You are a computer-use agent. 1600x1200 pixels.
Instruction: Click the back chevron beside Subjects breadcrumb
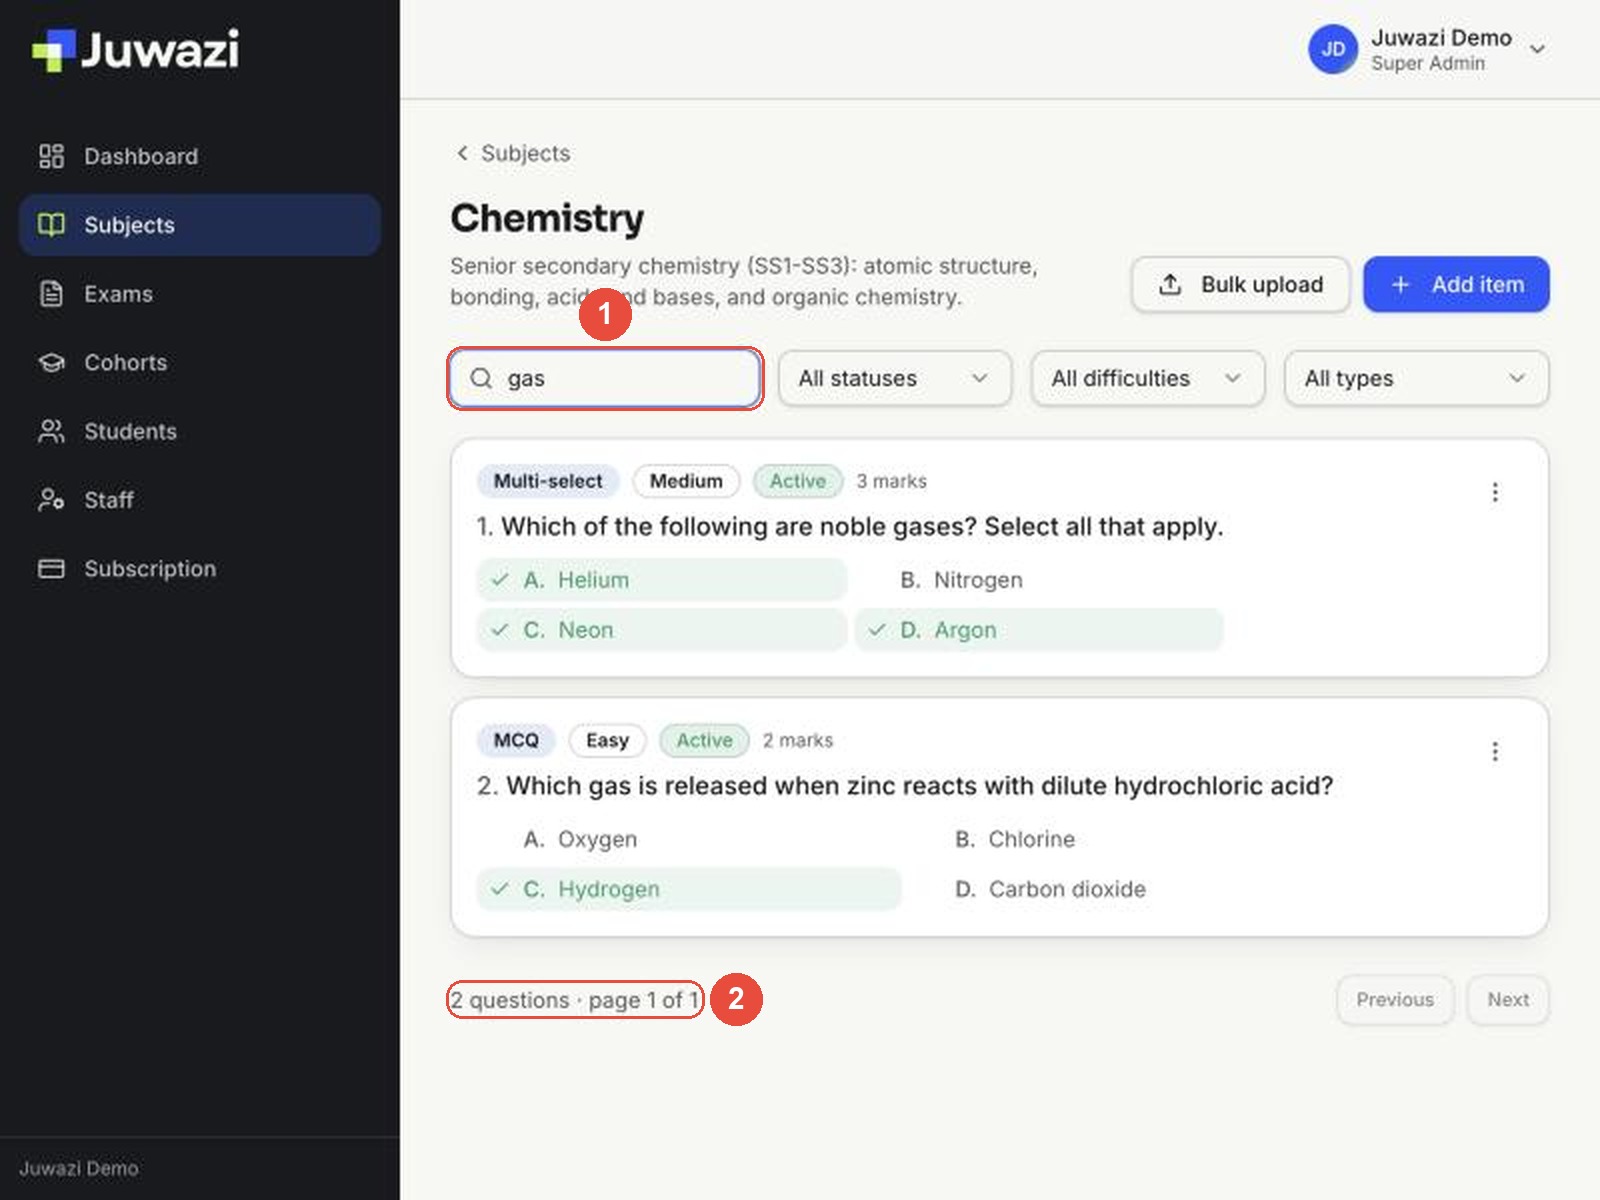462,153
